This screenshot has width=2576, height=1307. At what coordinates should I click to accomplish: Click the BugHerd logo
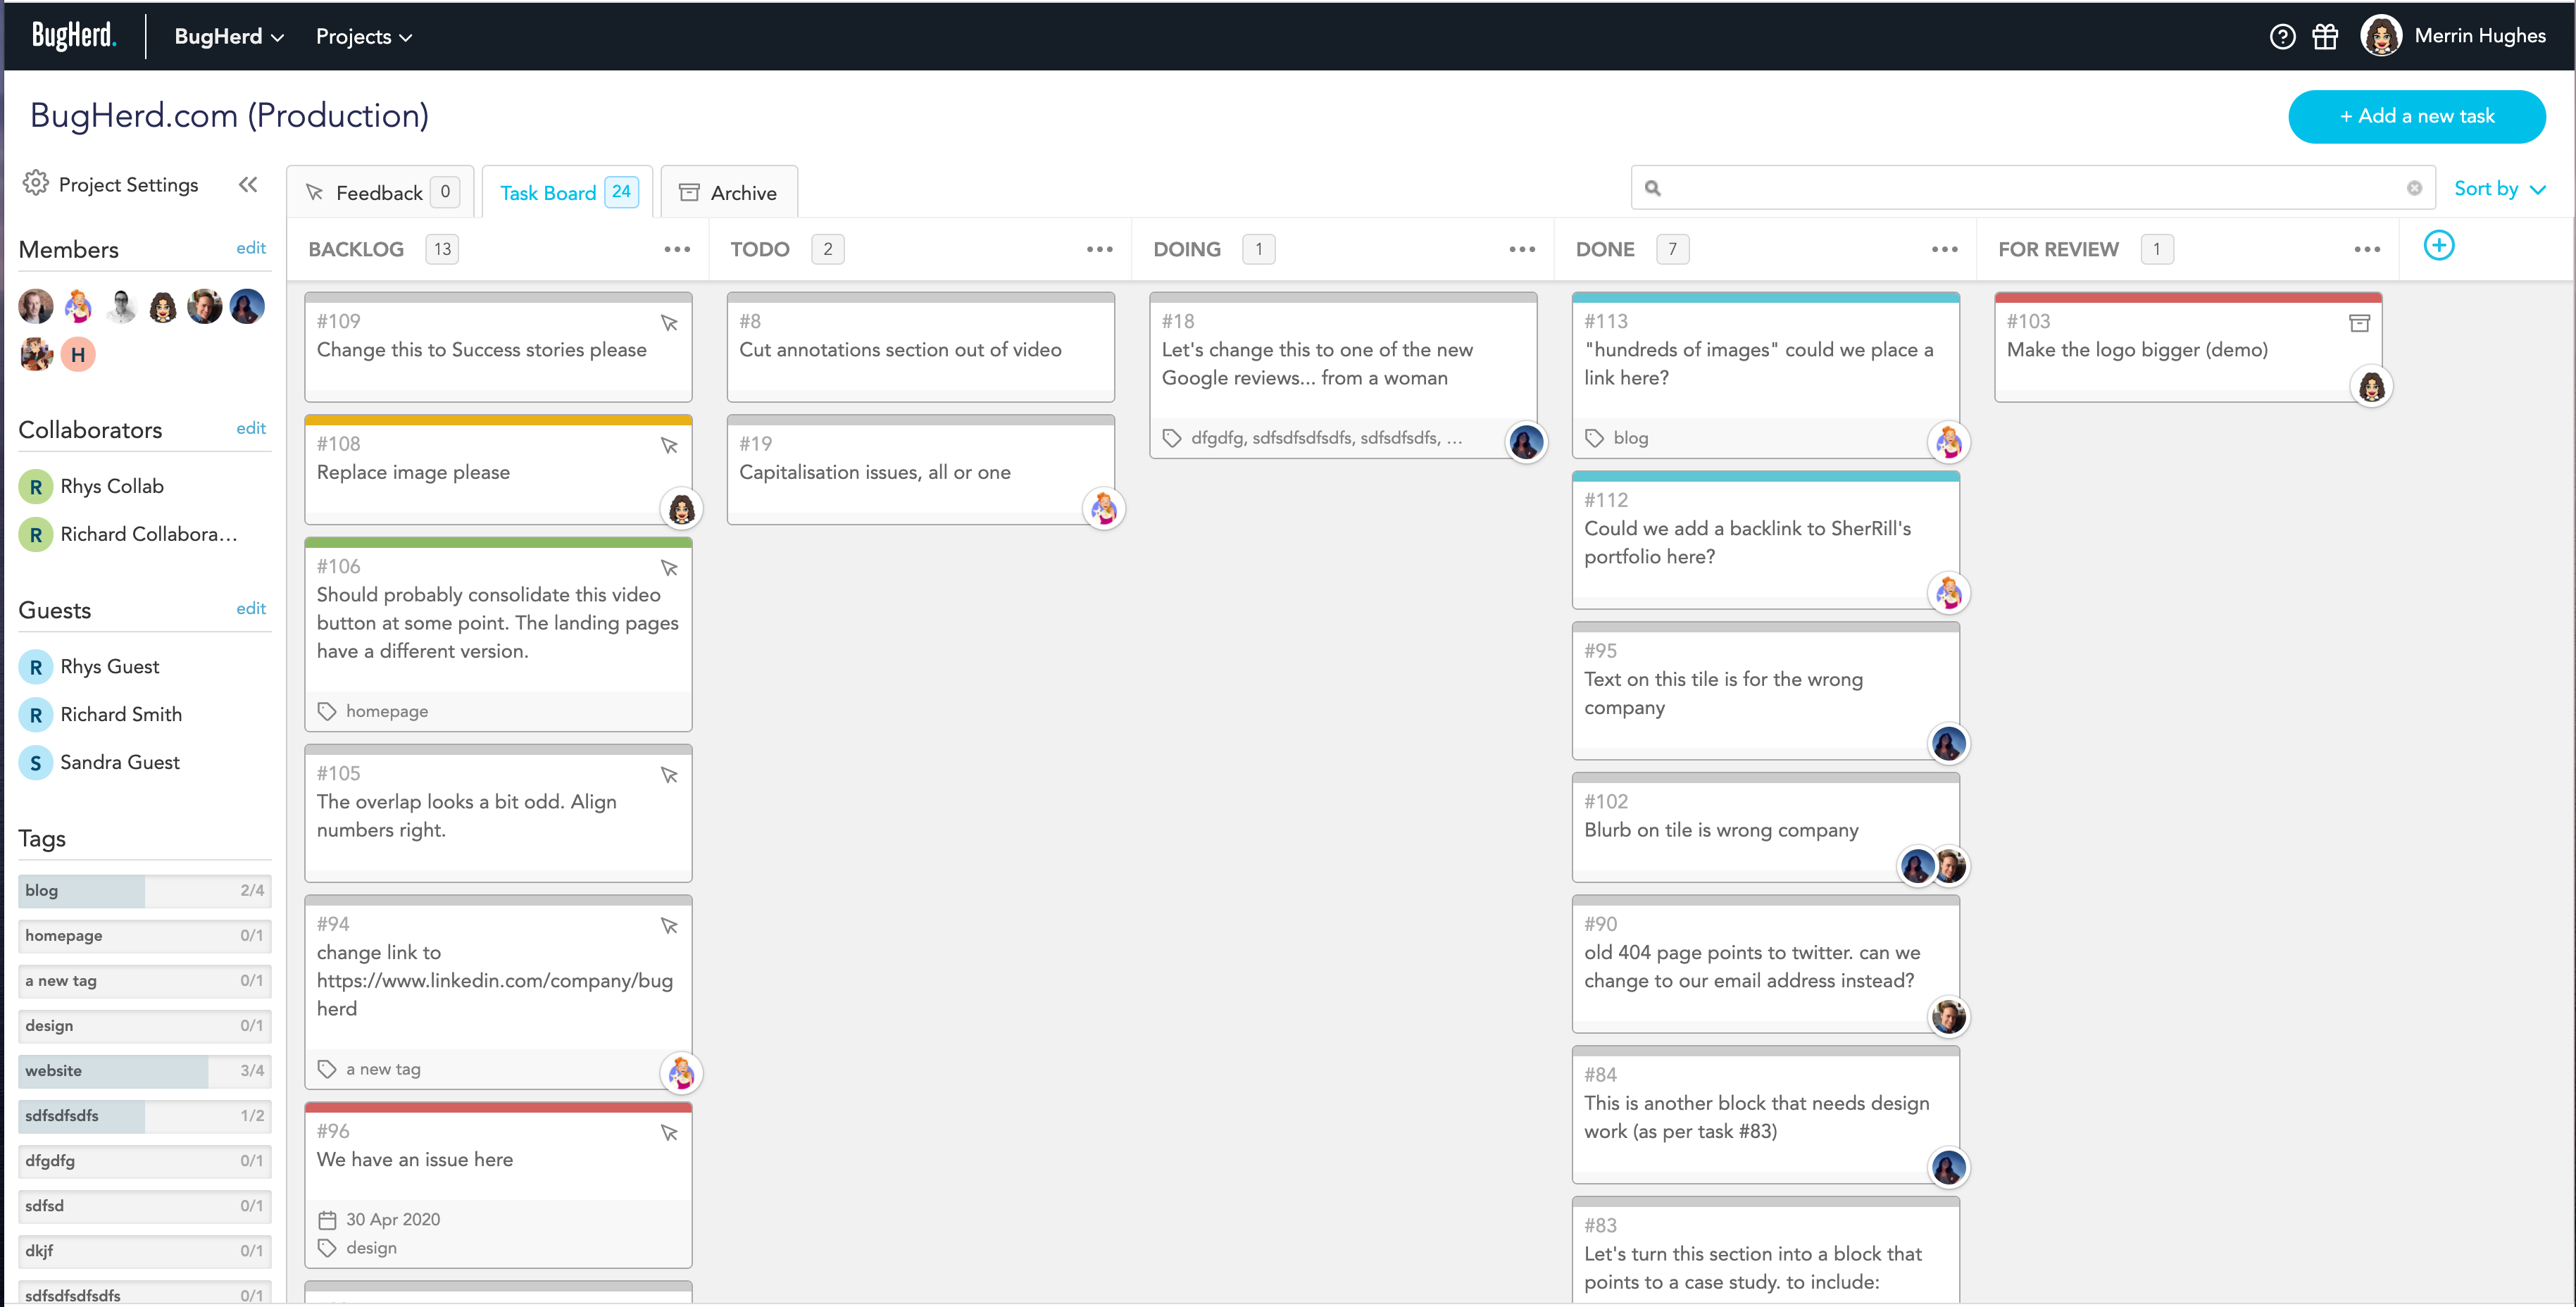(74, 36)
